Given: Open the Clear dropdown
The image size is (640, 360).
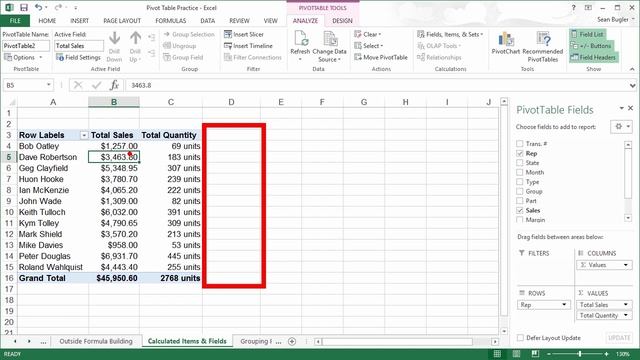Looking at the screenshot, I should click(367, 34).
